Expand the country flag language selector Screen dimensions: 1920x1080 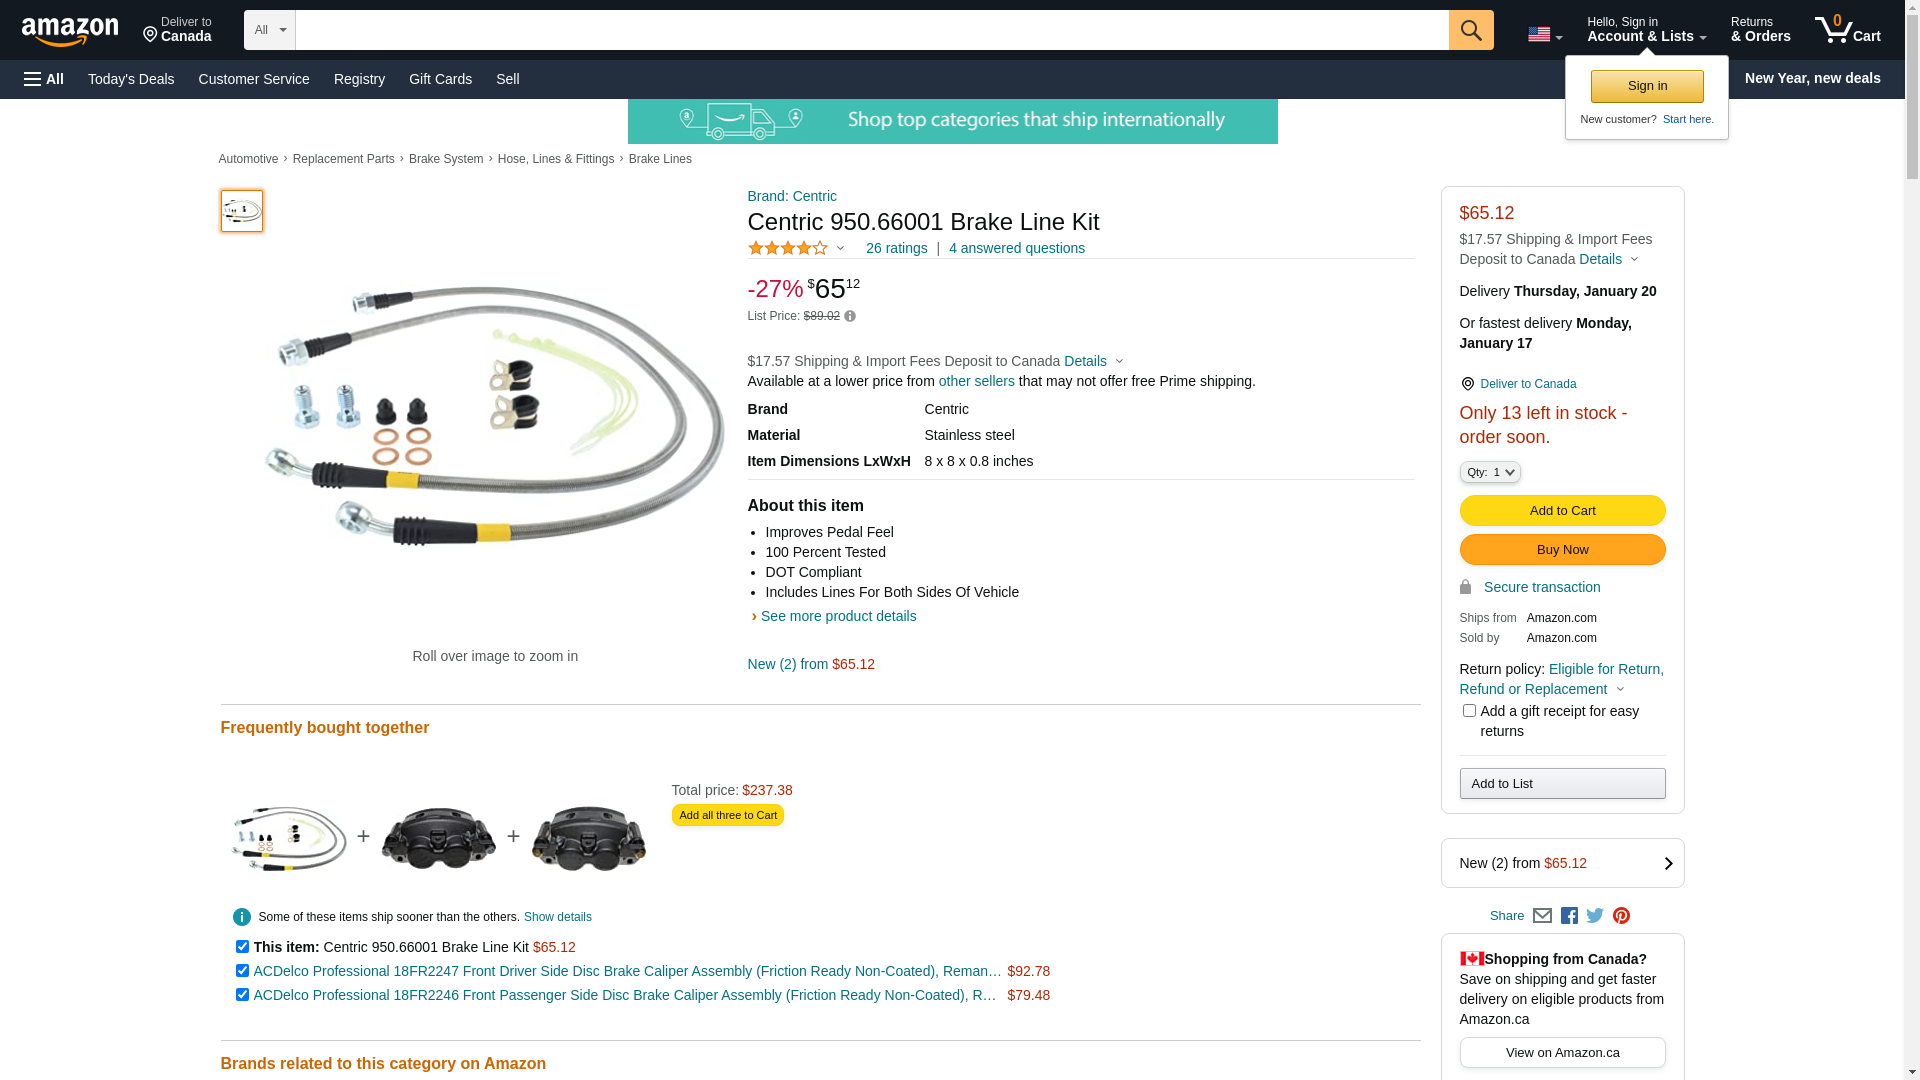tap(1544, 35)
